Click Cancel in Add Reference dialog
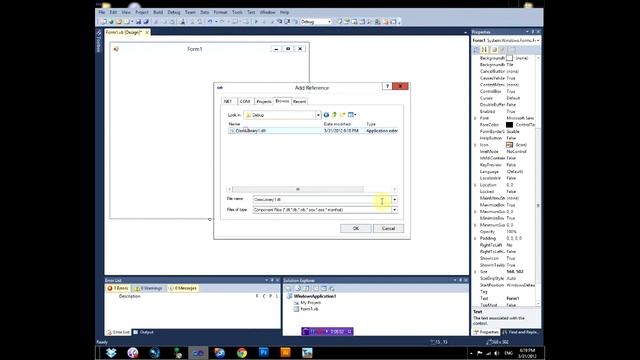This screenshot has height=360, width=640. (x=388, y=228)
